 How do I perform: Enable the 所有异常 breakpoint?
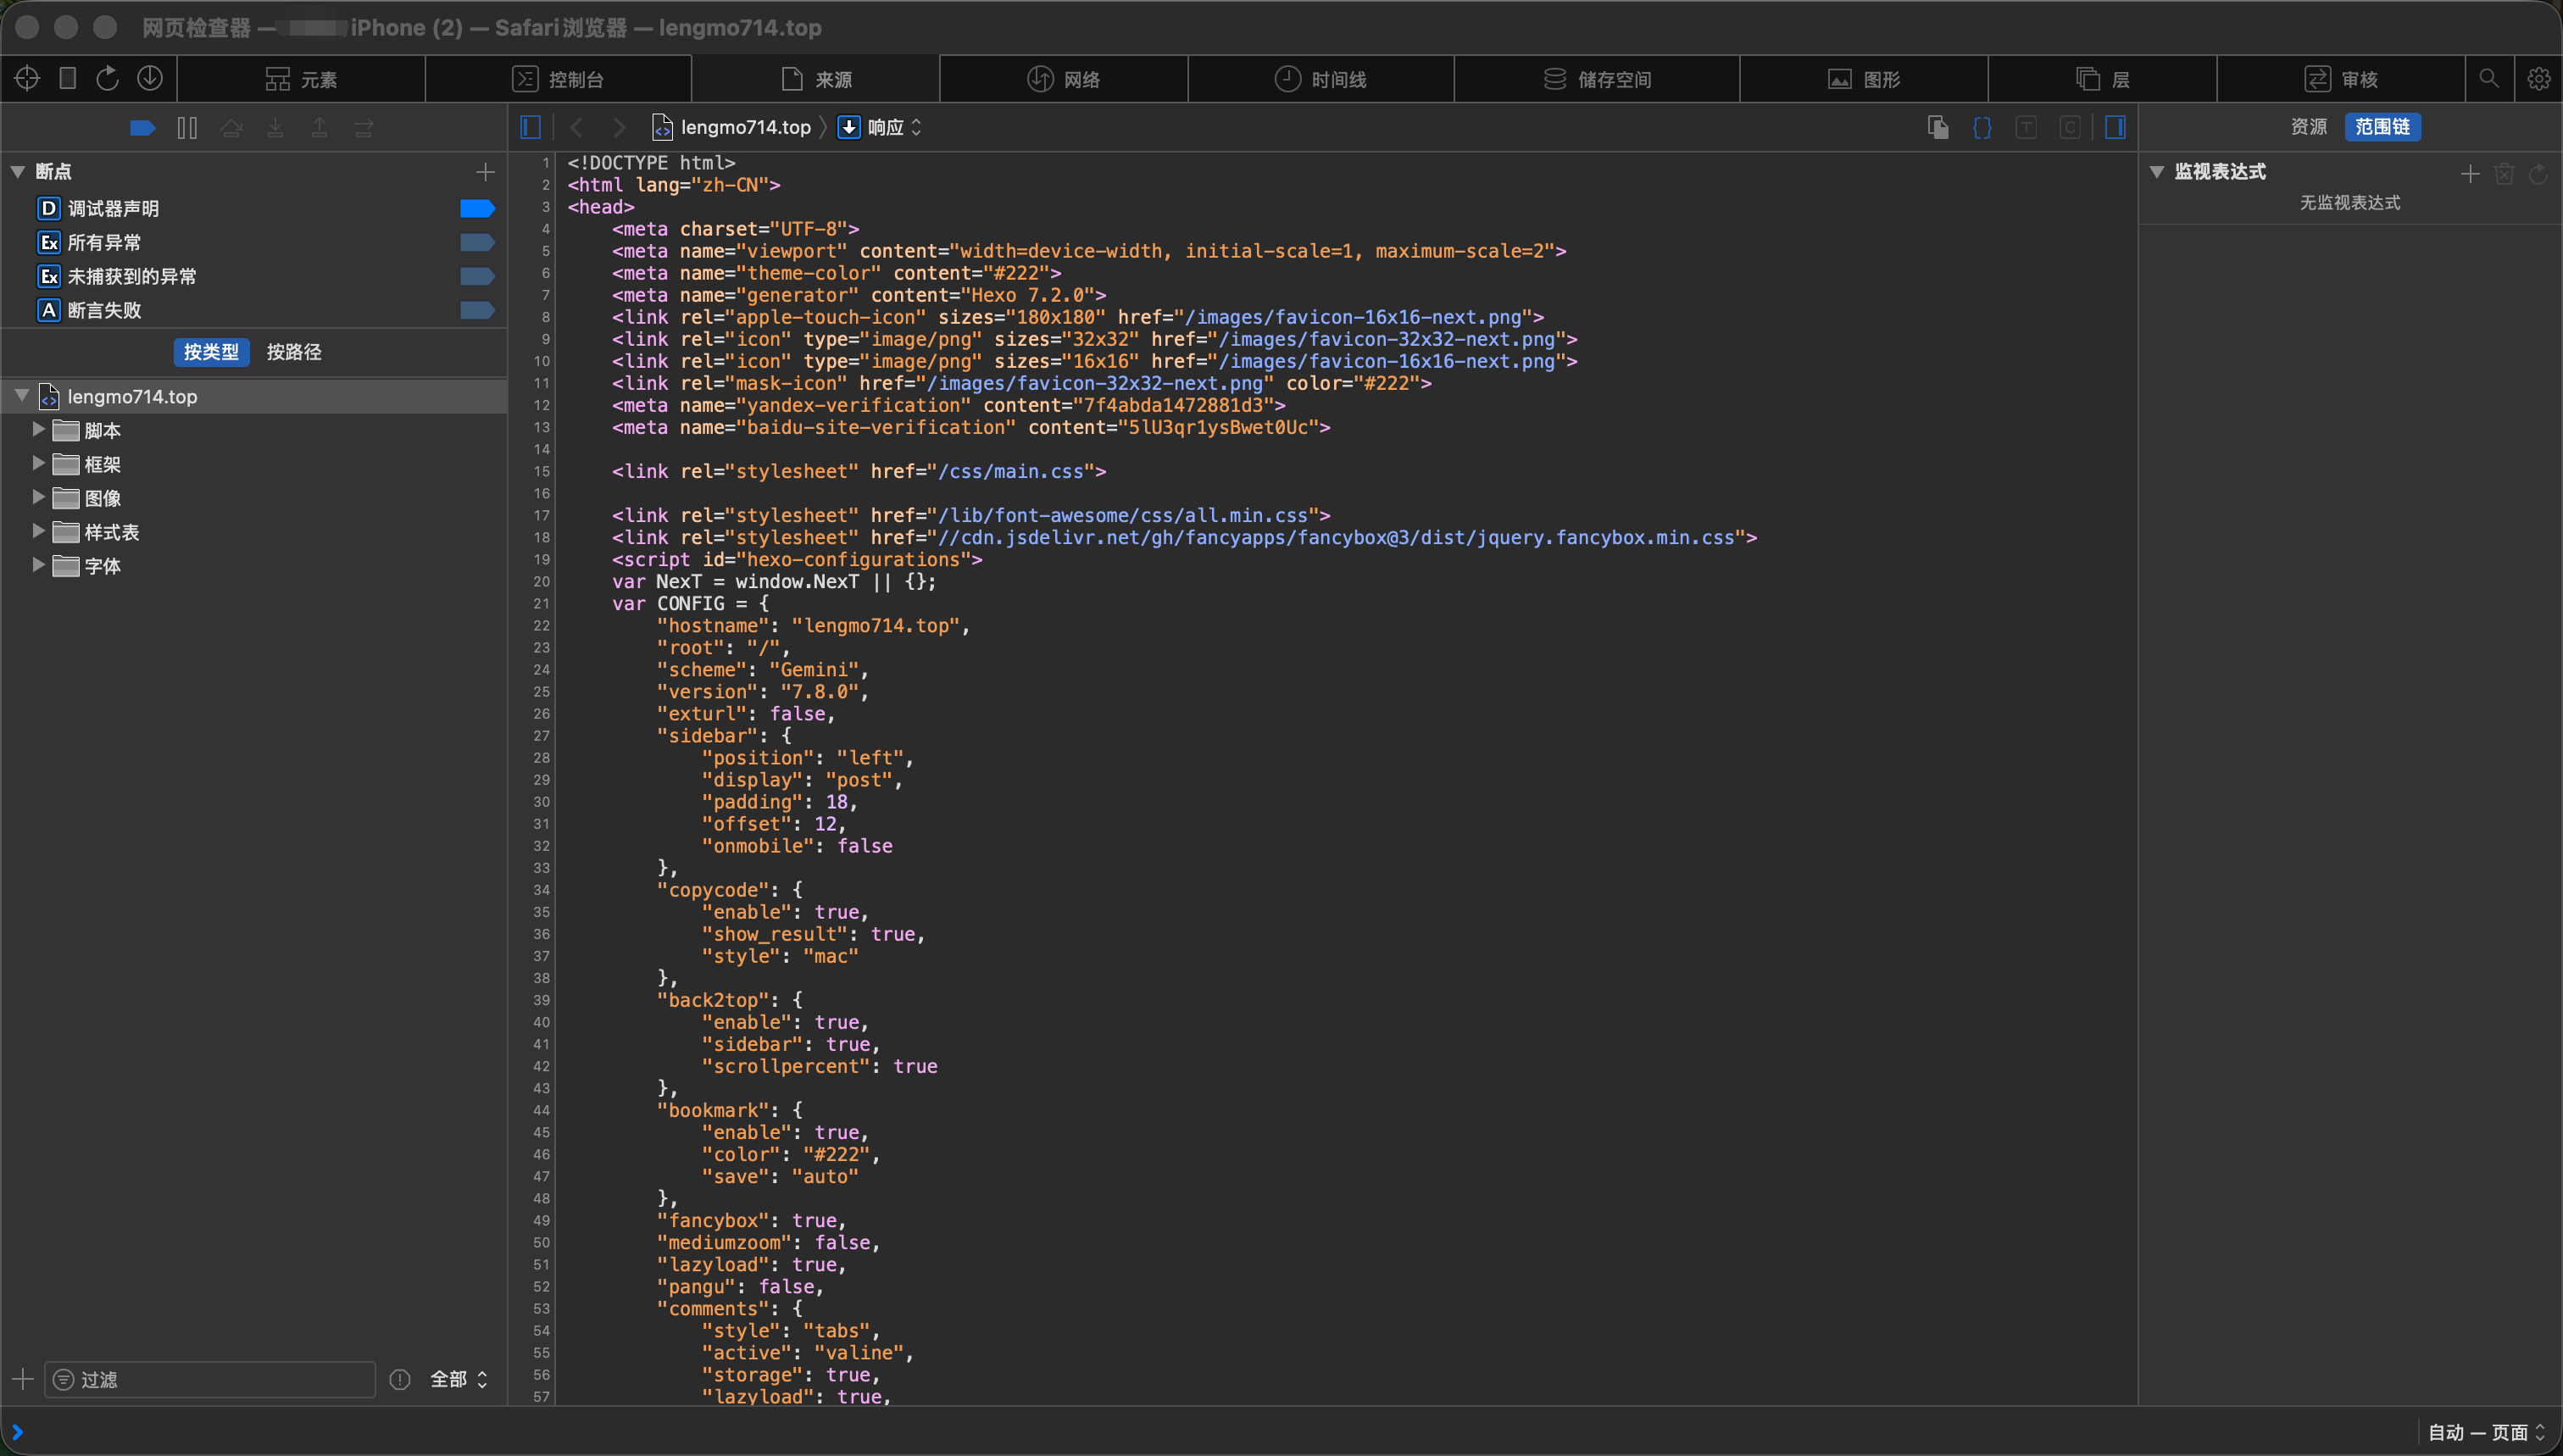click(477, 242)
